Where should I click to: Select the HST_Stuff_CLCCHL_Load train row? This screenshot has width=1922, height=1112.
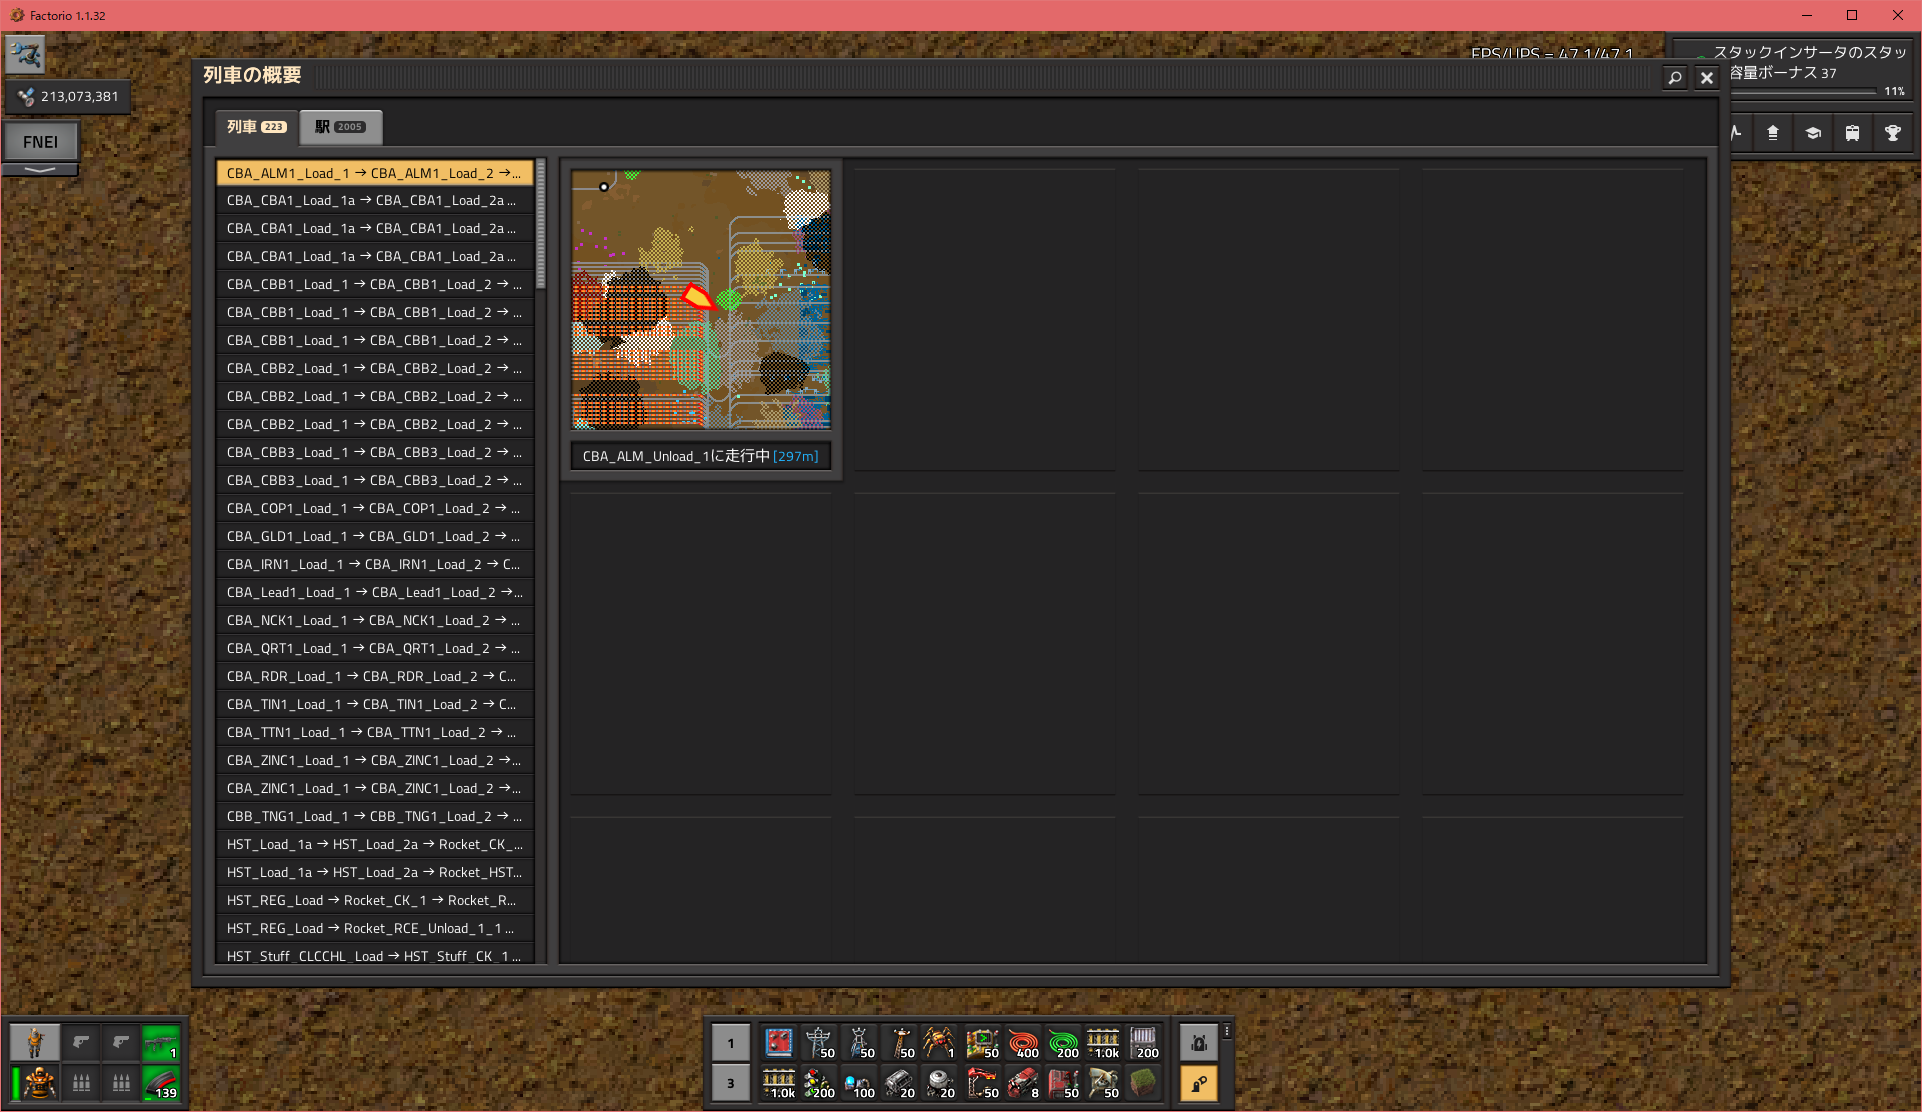(x=375, y=956)
